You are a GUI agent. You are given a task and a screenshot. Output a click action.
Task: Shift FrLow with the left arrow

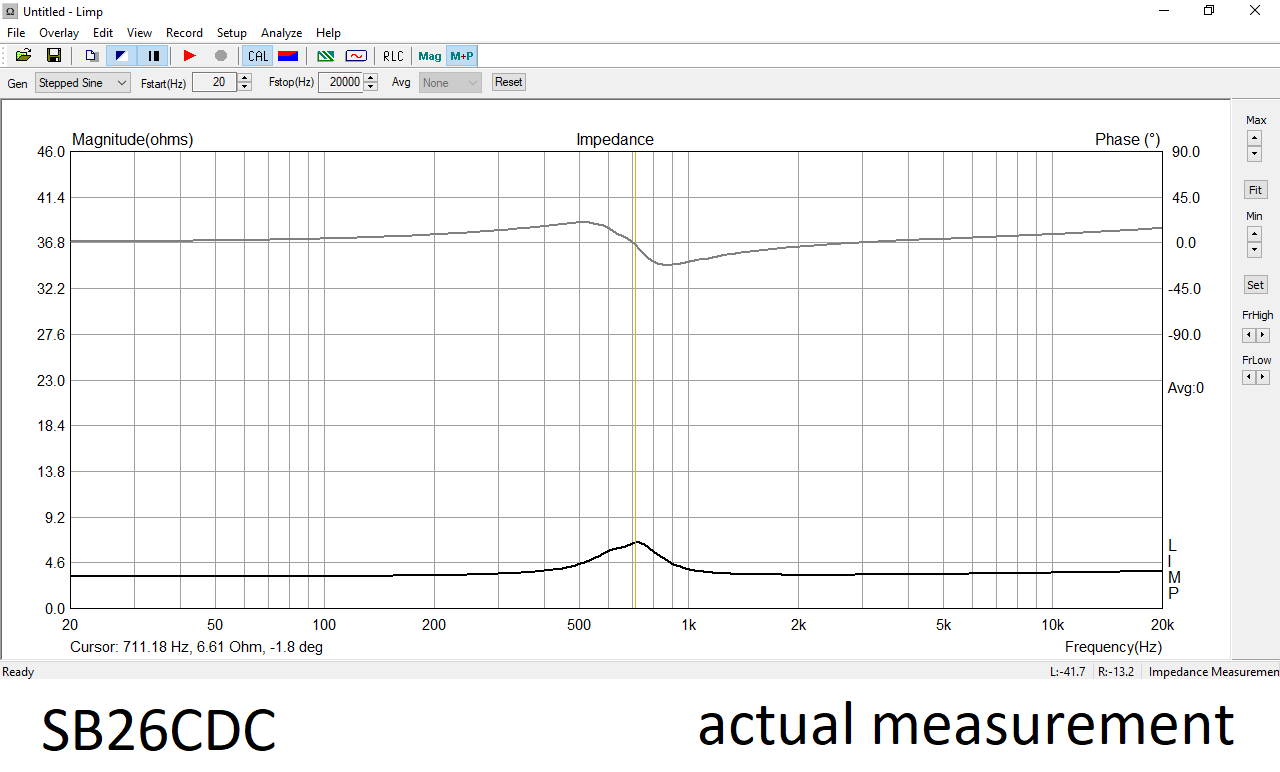tap(1249, 377)
